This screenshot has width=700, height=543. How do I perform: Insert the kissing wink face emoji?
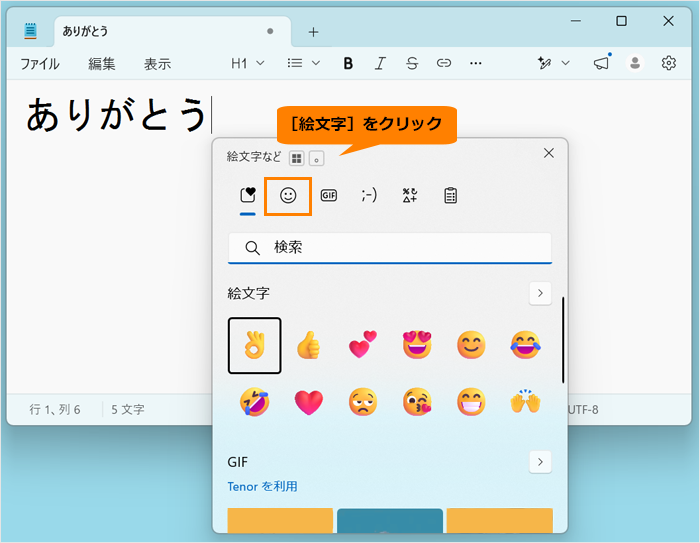tap(417, 402)
